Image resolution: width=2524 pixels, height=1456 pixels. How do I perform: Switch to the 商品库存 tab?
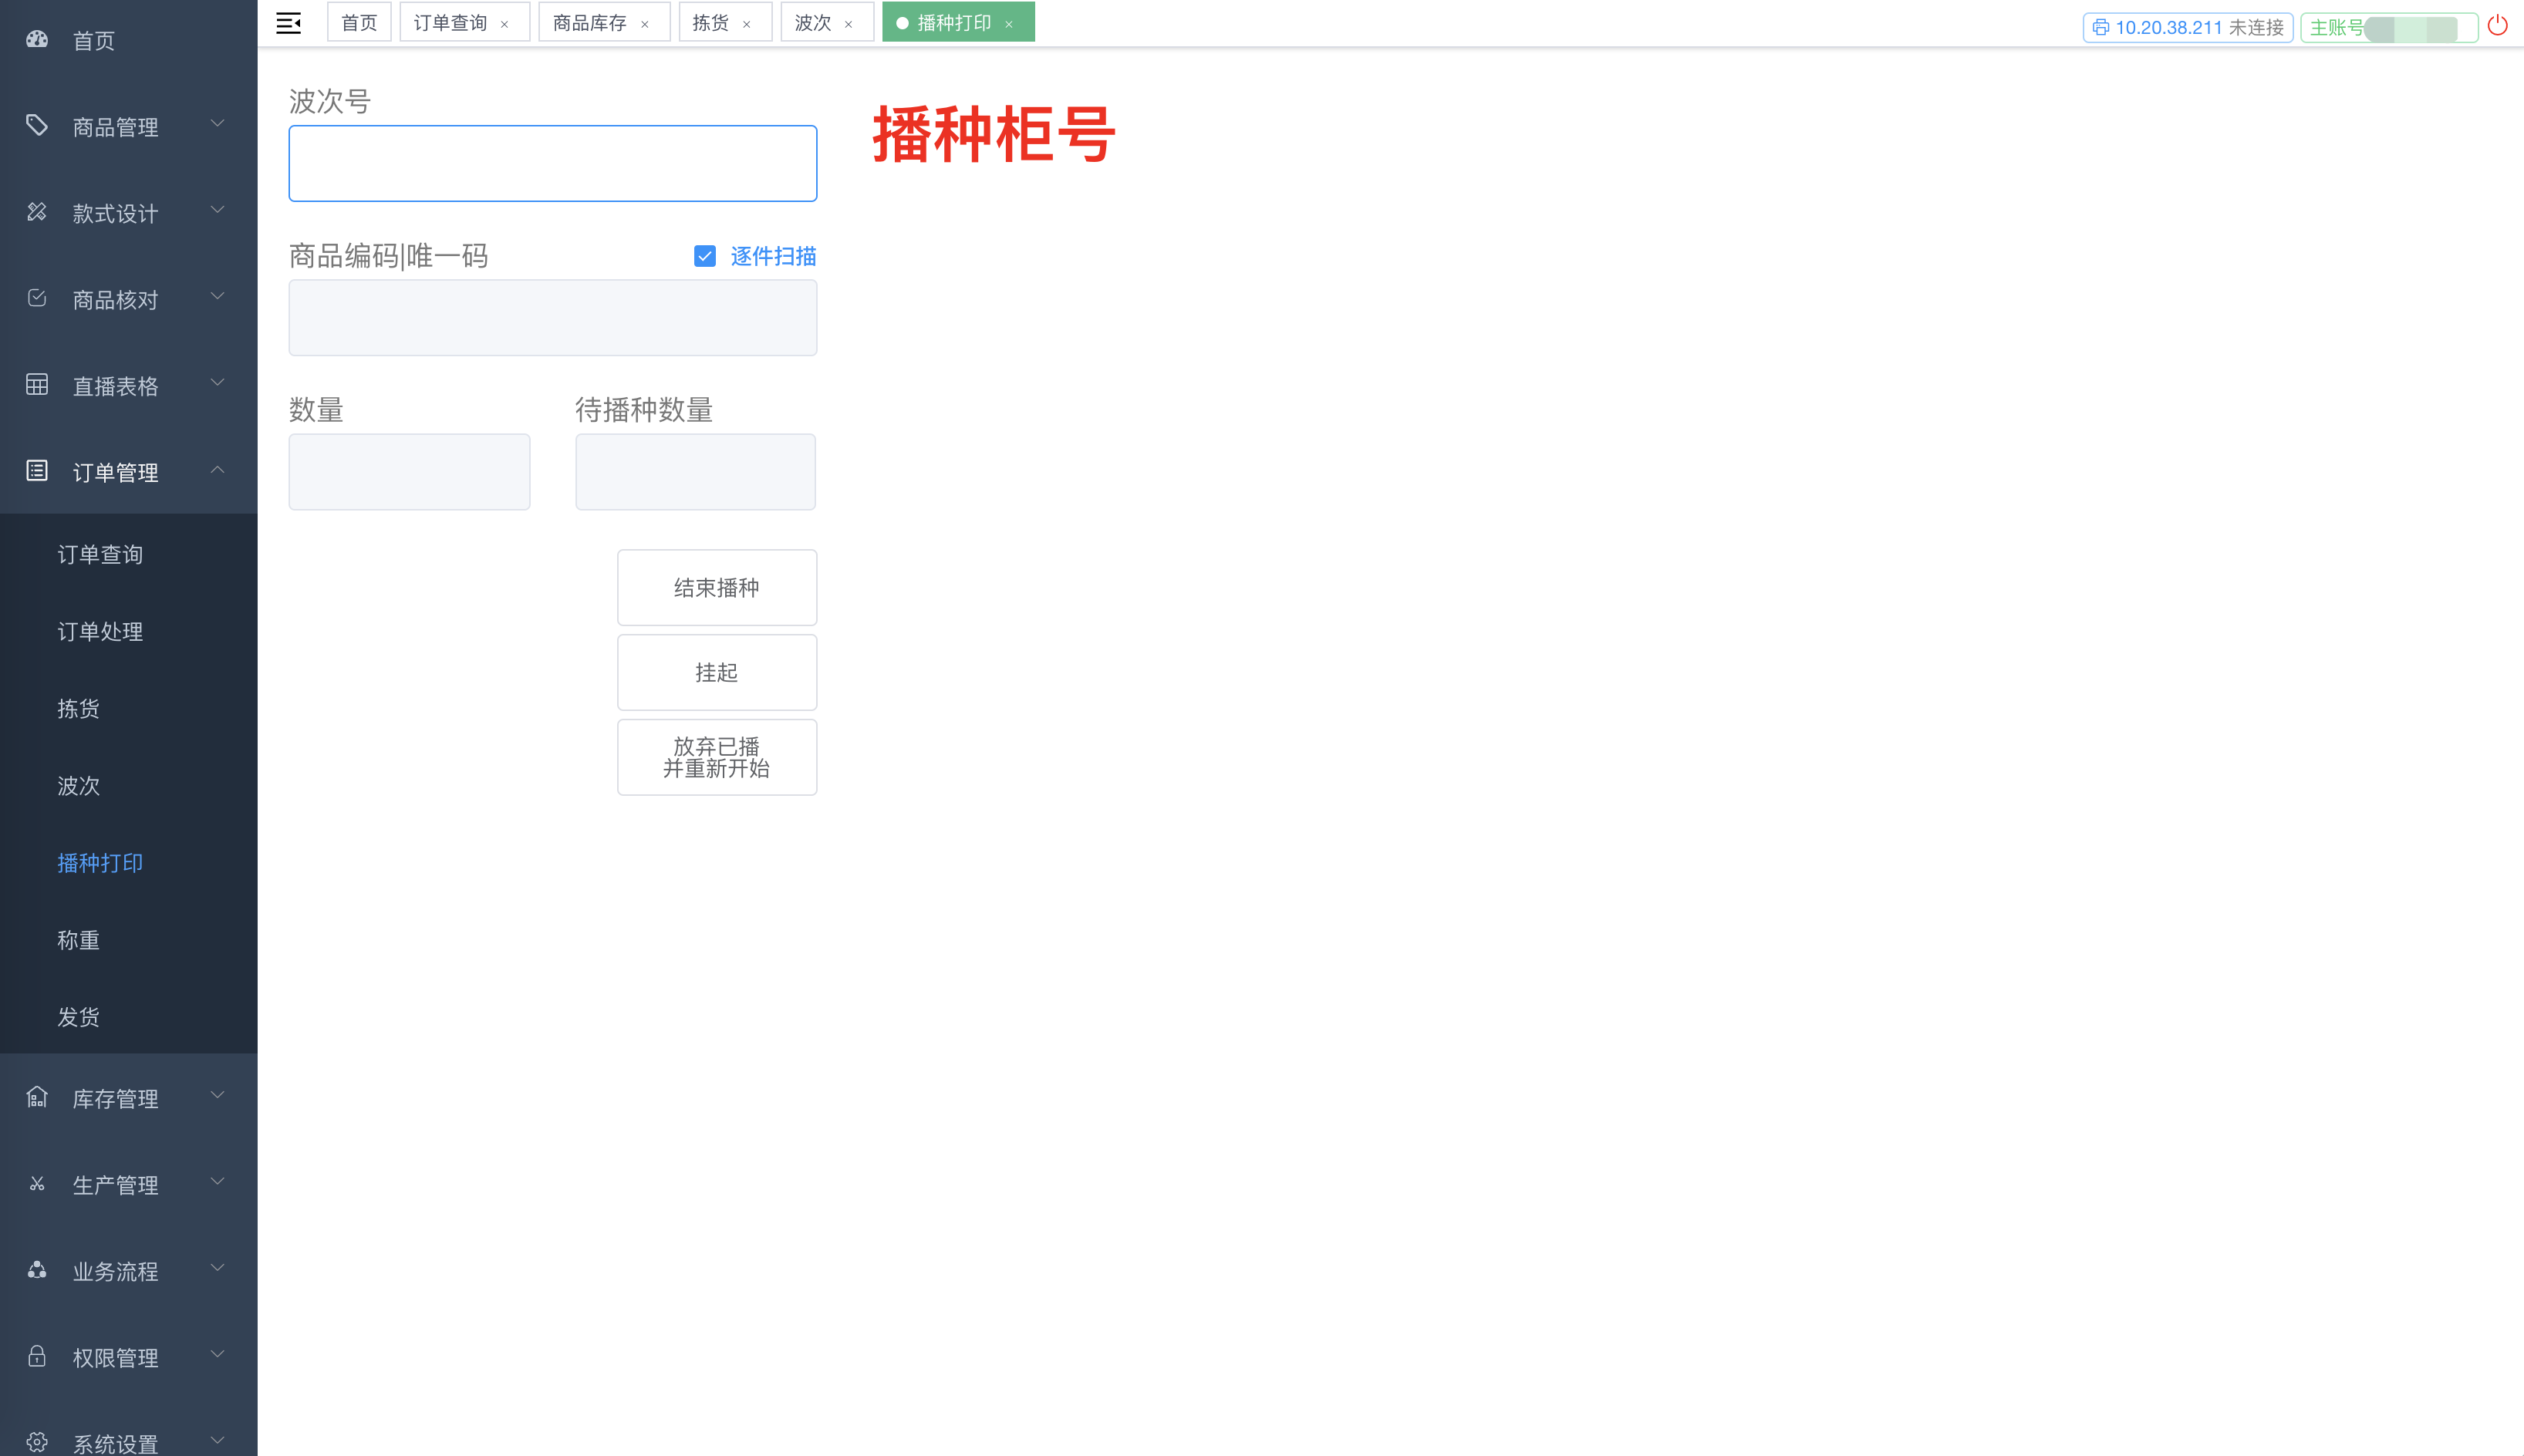pyautogui.click(x=589, y=23)
